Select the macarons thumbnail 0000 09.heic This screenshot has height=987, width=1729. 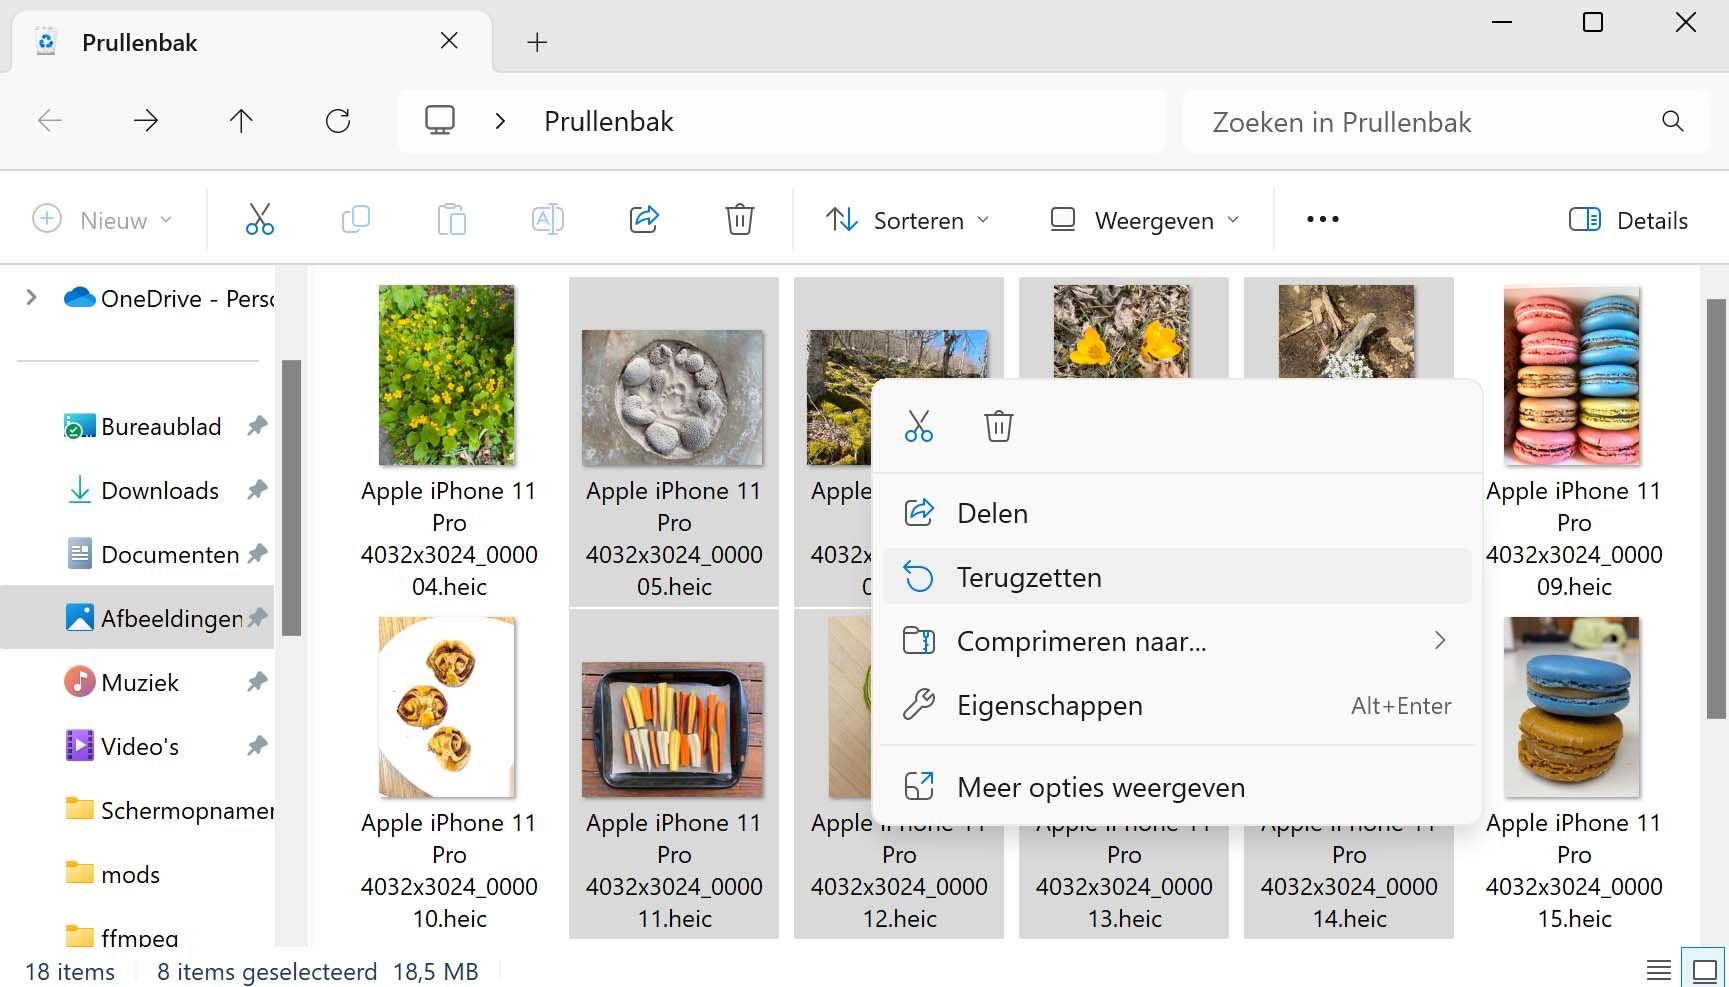[x=1572, y=377]
